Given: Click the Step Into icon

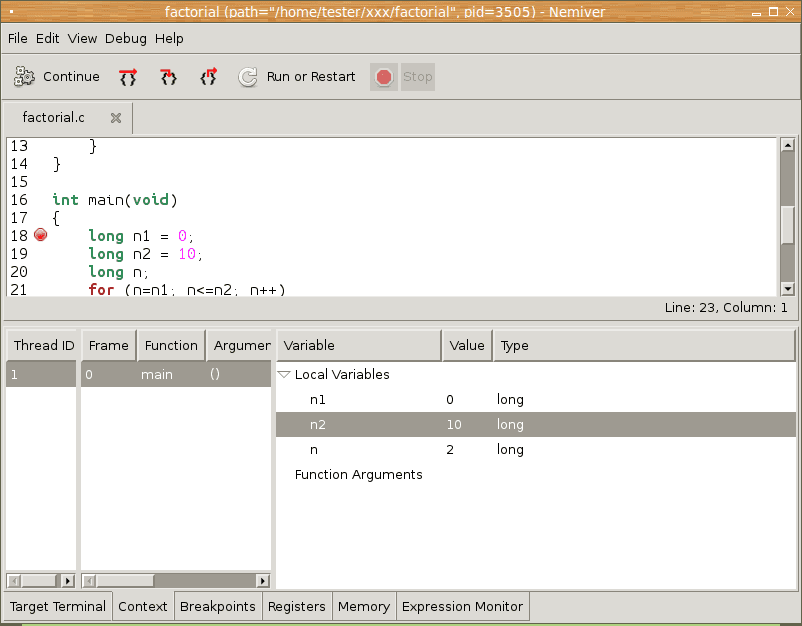Looking at the screenshot, I should pyautogui.click(x=168, y=77).
